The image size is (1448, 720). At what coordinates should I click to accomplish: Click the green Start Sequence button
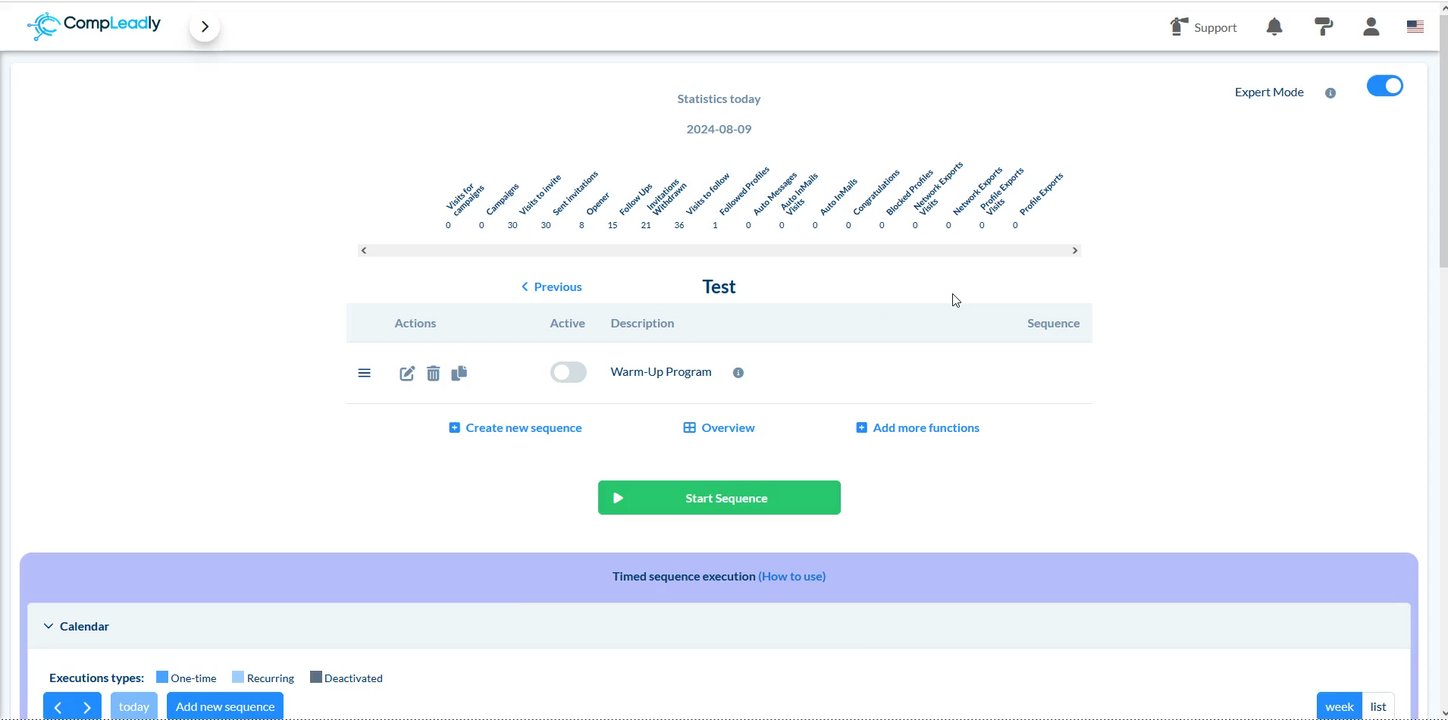pos(719,498)
